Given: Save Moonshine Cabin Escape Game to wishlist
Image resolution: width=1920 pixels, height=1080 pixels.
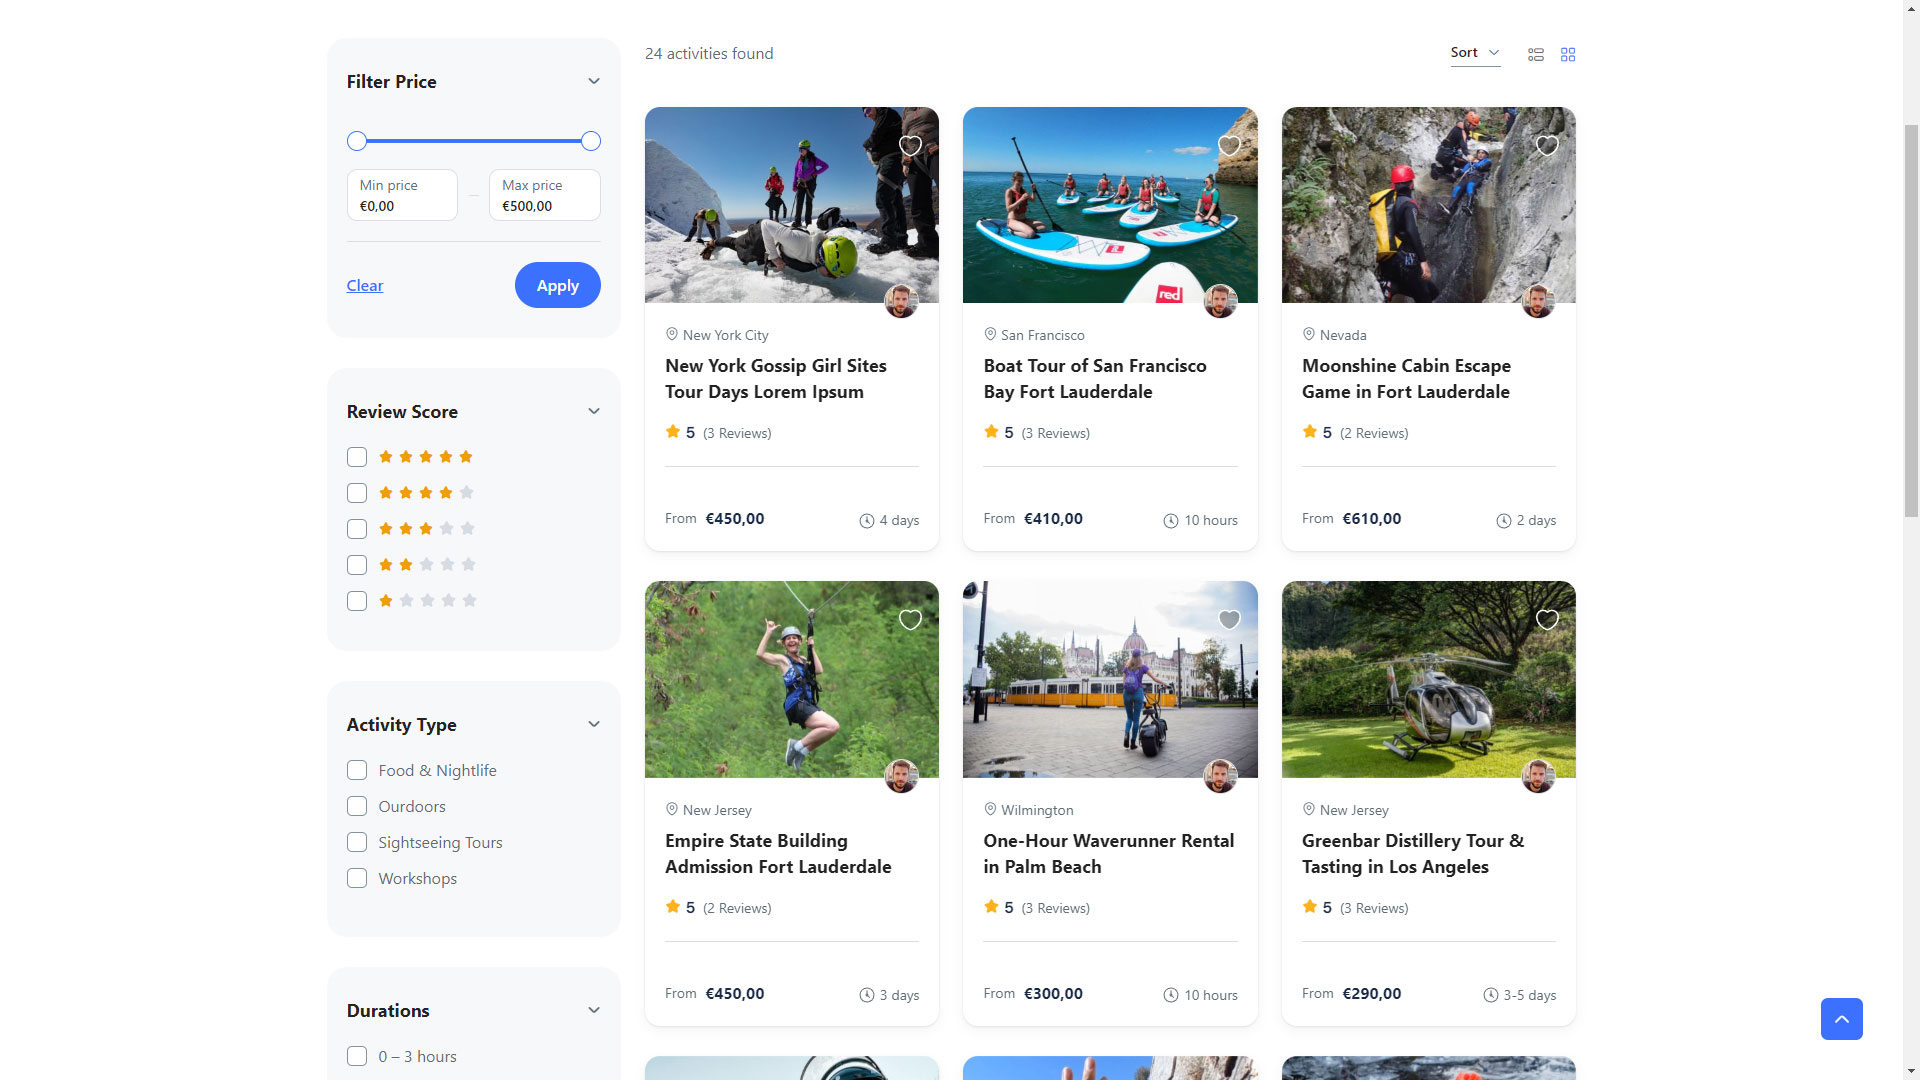Looking at the screenshot, I should point(1547,146).
